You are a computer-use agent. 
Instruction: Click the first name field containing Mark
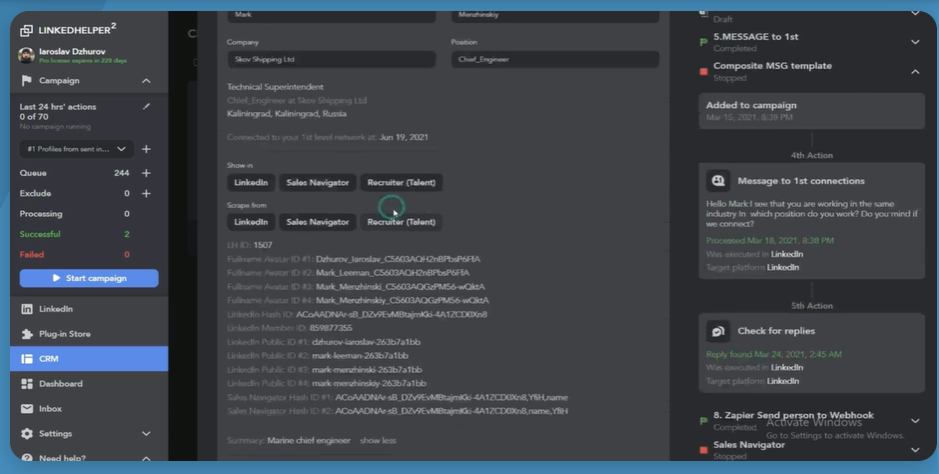point(331,16)
